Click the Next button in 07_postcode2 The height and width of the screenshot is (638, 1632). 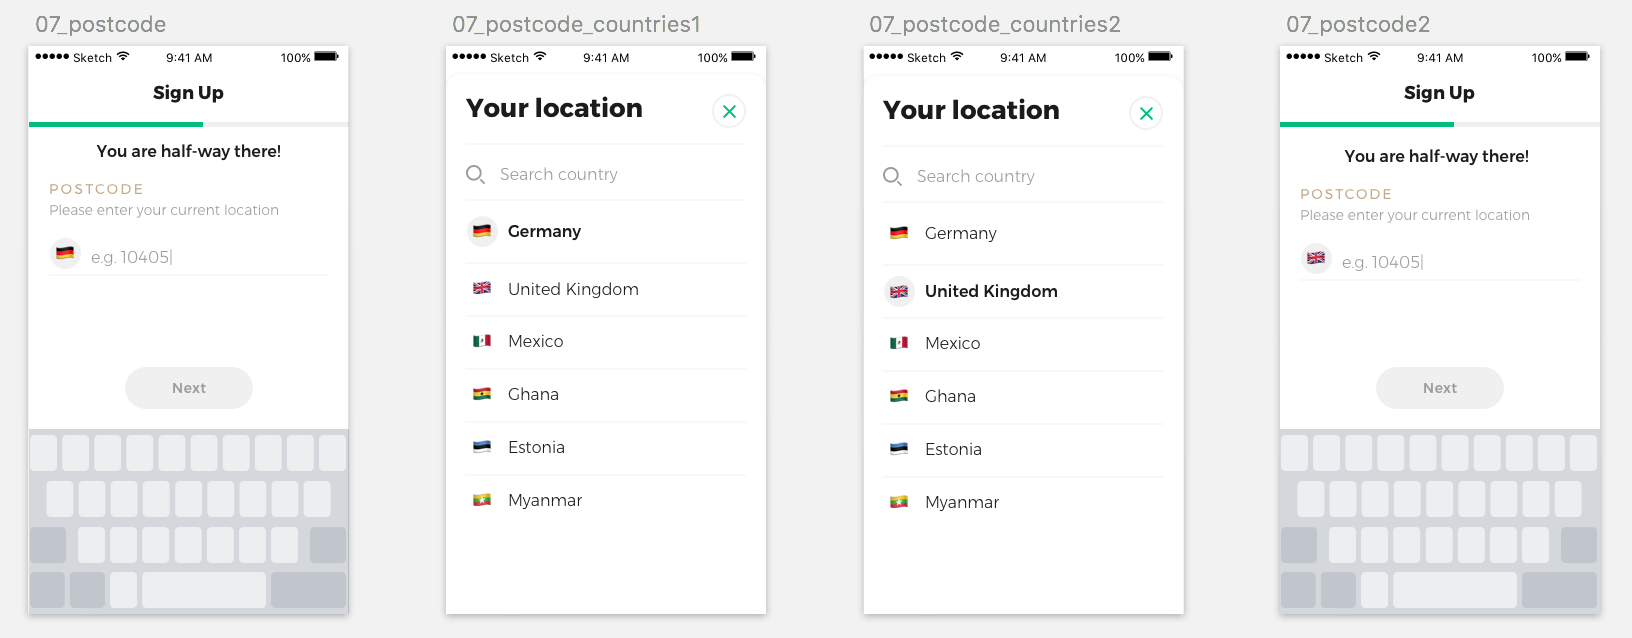coord(1440,388)
